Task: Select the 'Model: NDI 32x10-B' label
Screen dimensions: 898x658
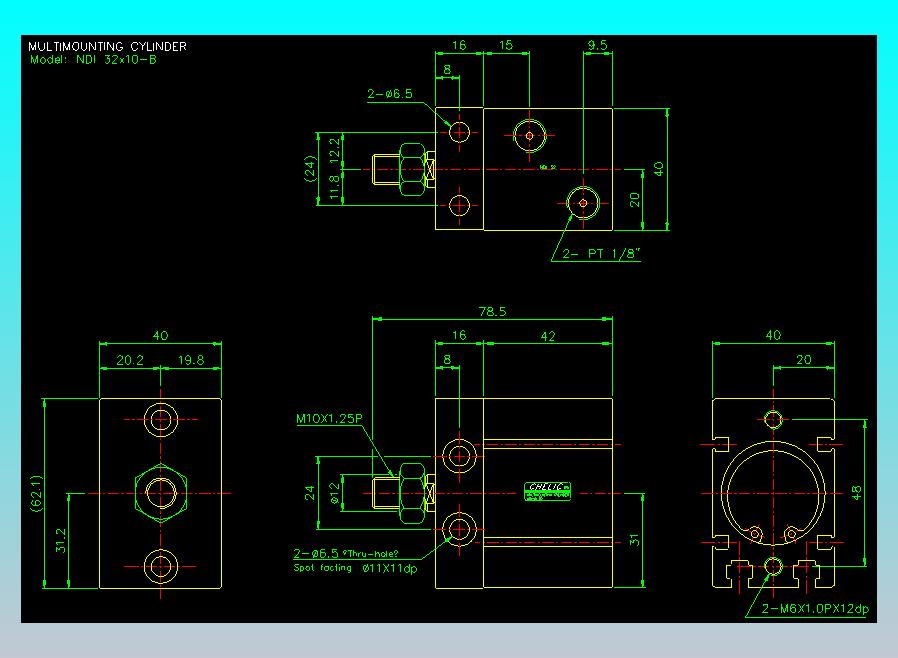Action: 93,60
